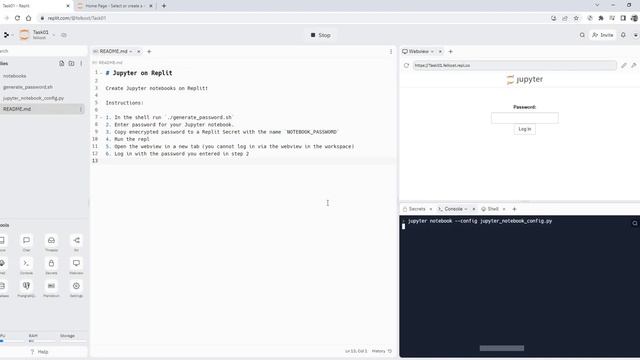
Task: Open the editor pane three-dot menu
Action: pyautogui.click(x=391, y=51)
